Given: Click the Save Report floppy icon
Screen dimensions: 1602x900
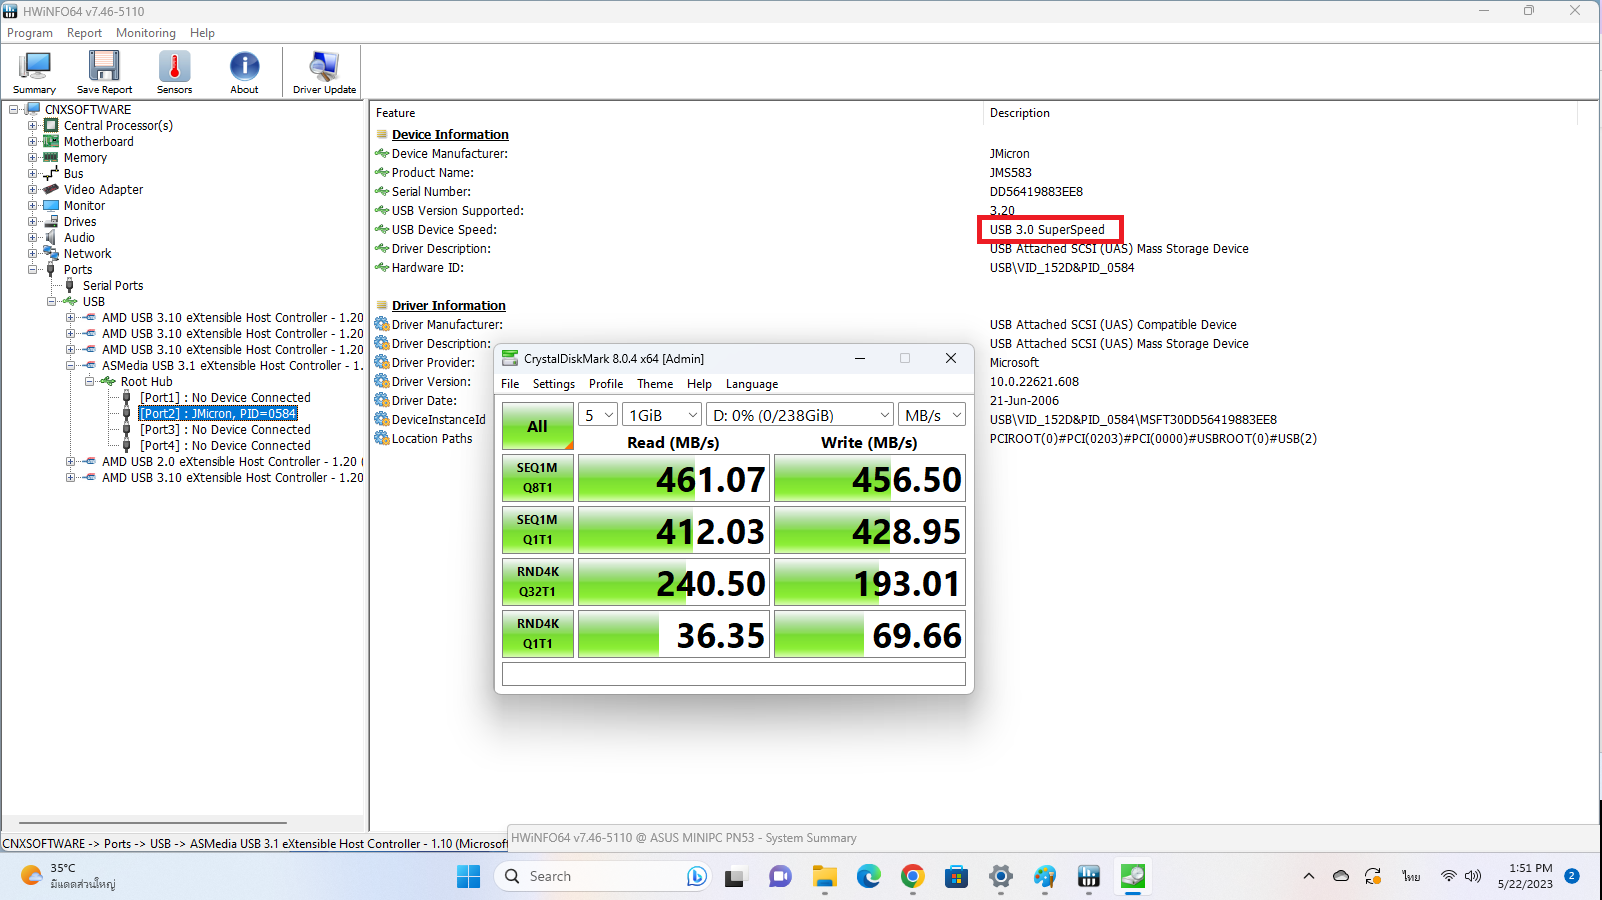Looking at the screenshot, I should tap(104, 72).
